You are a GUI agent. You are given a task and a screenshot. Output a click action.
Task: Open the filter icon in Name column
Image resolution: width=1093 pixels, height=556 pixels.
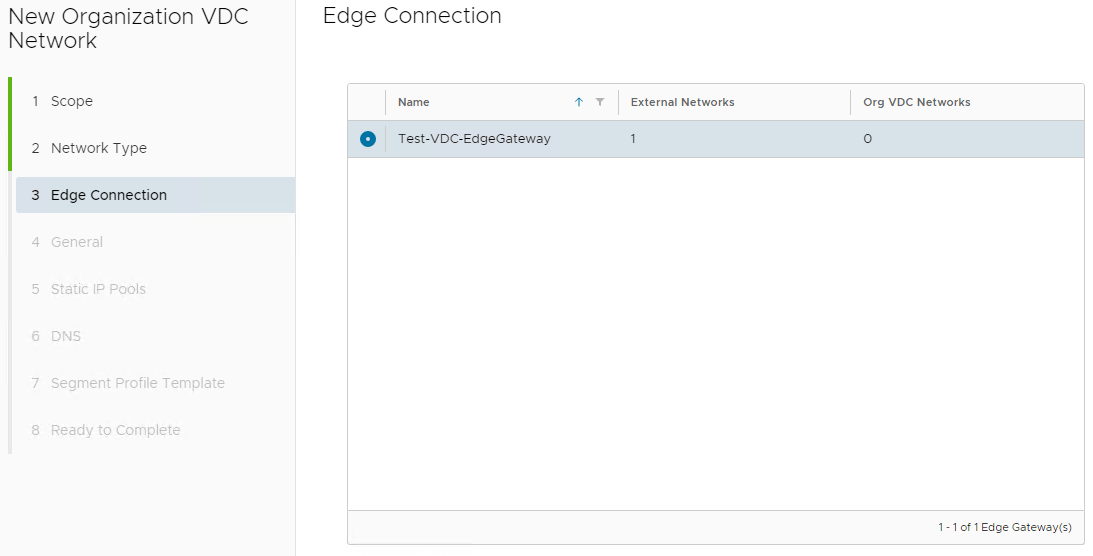point(600,102)
